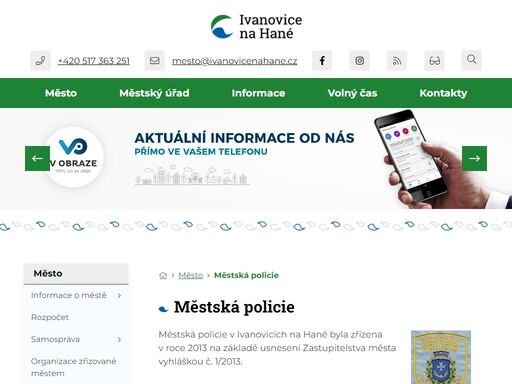Image resolution: width=512 pixels, height=384 pixels.
Task: Click the Městská policie page heading
Action: [234, 307]
